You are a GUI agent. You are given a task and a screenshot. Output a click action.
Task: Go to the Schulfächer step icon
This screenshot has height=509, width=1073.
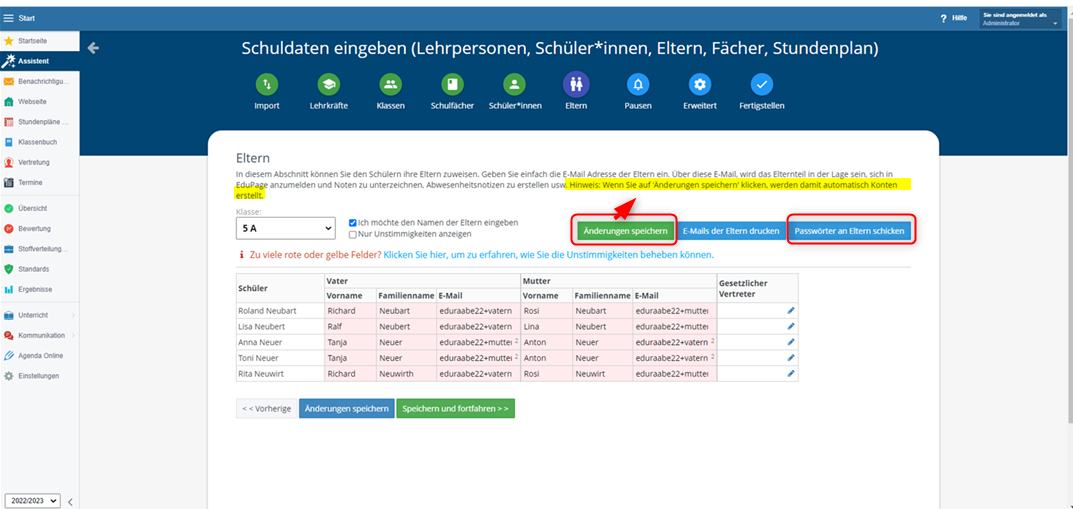click(452, 85)
